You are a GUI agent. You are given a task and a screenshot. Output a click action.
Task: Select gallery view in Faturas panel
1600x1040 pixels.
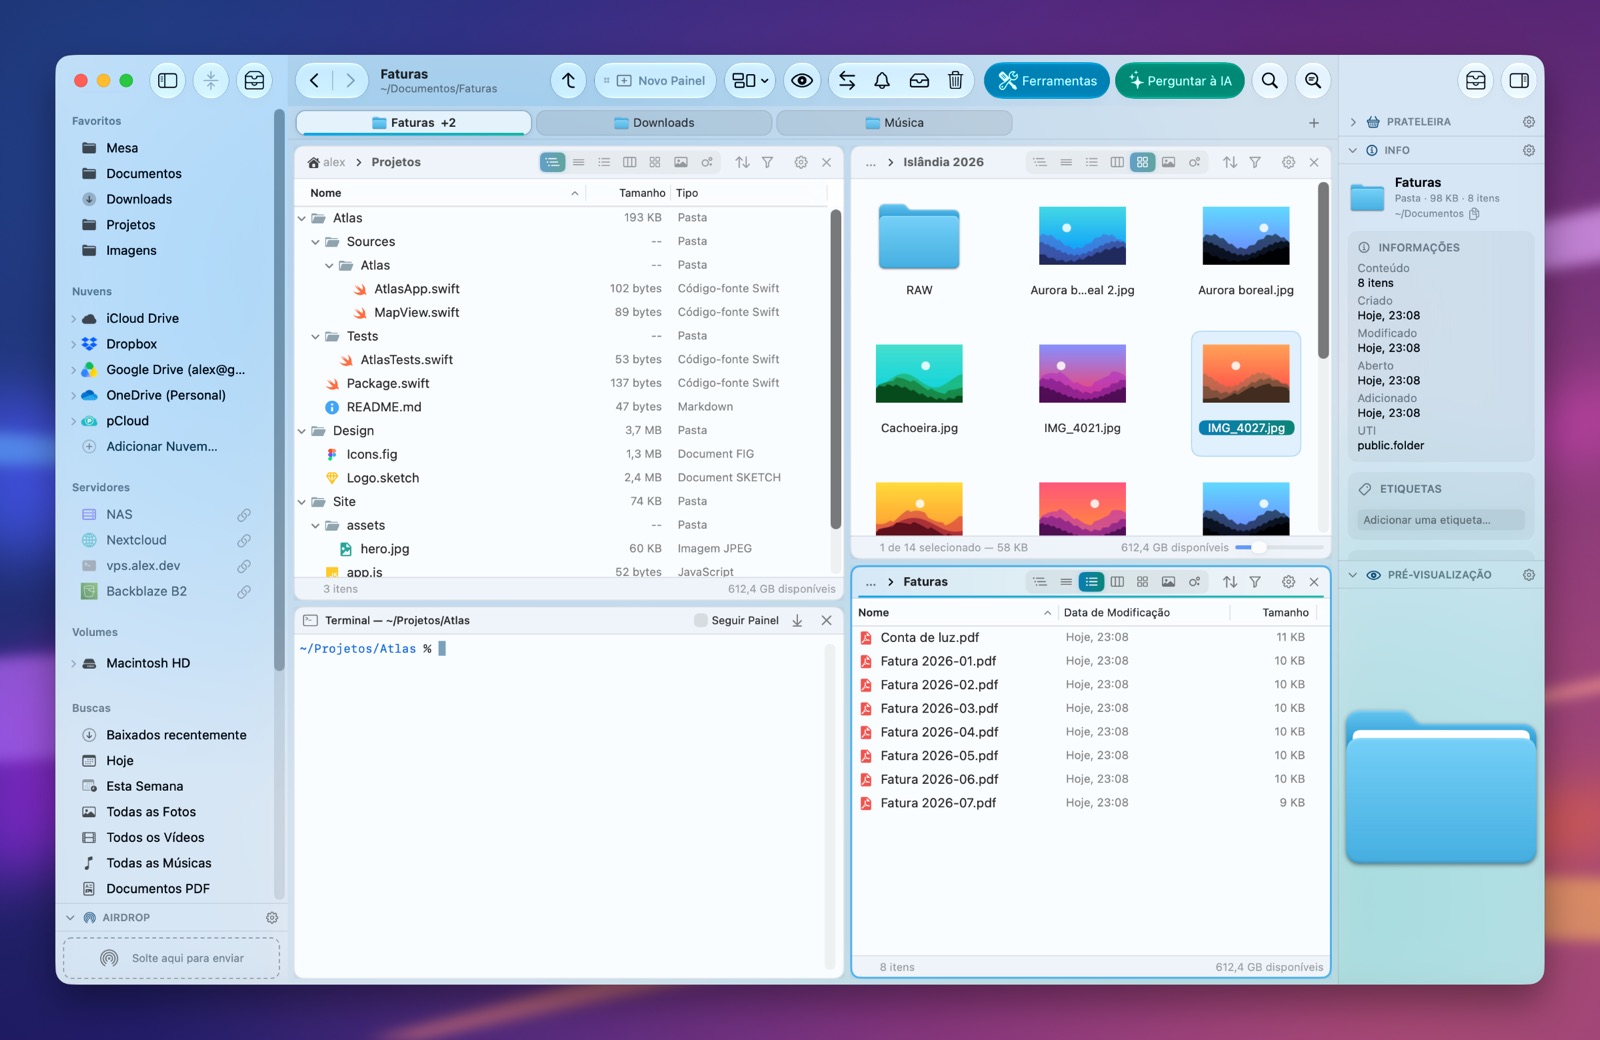click(1168, 582)
